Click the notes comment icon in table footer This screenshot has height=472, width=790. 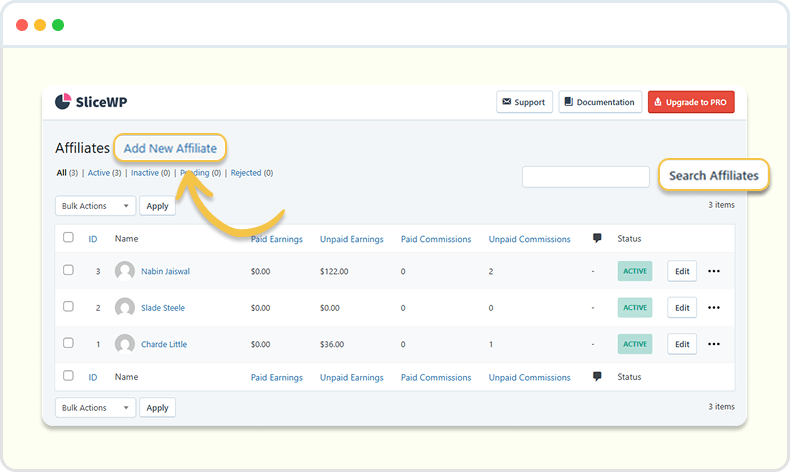597,376
